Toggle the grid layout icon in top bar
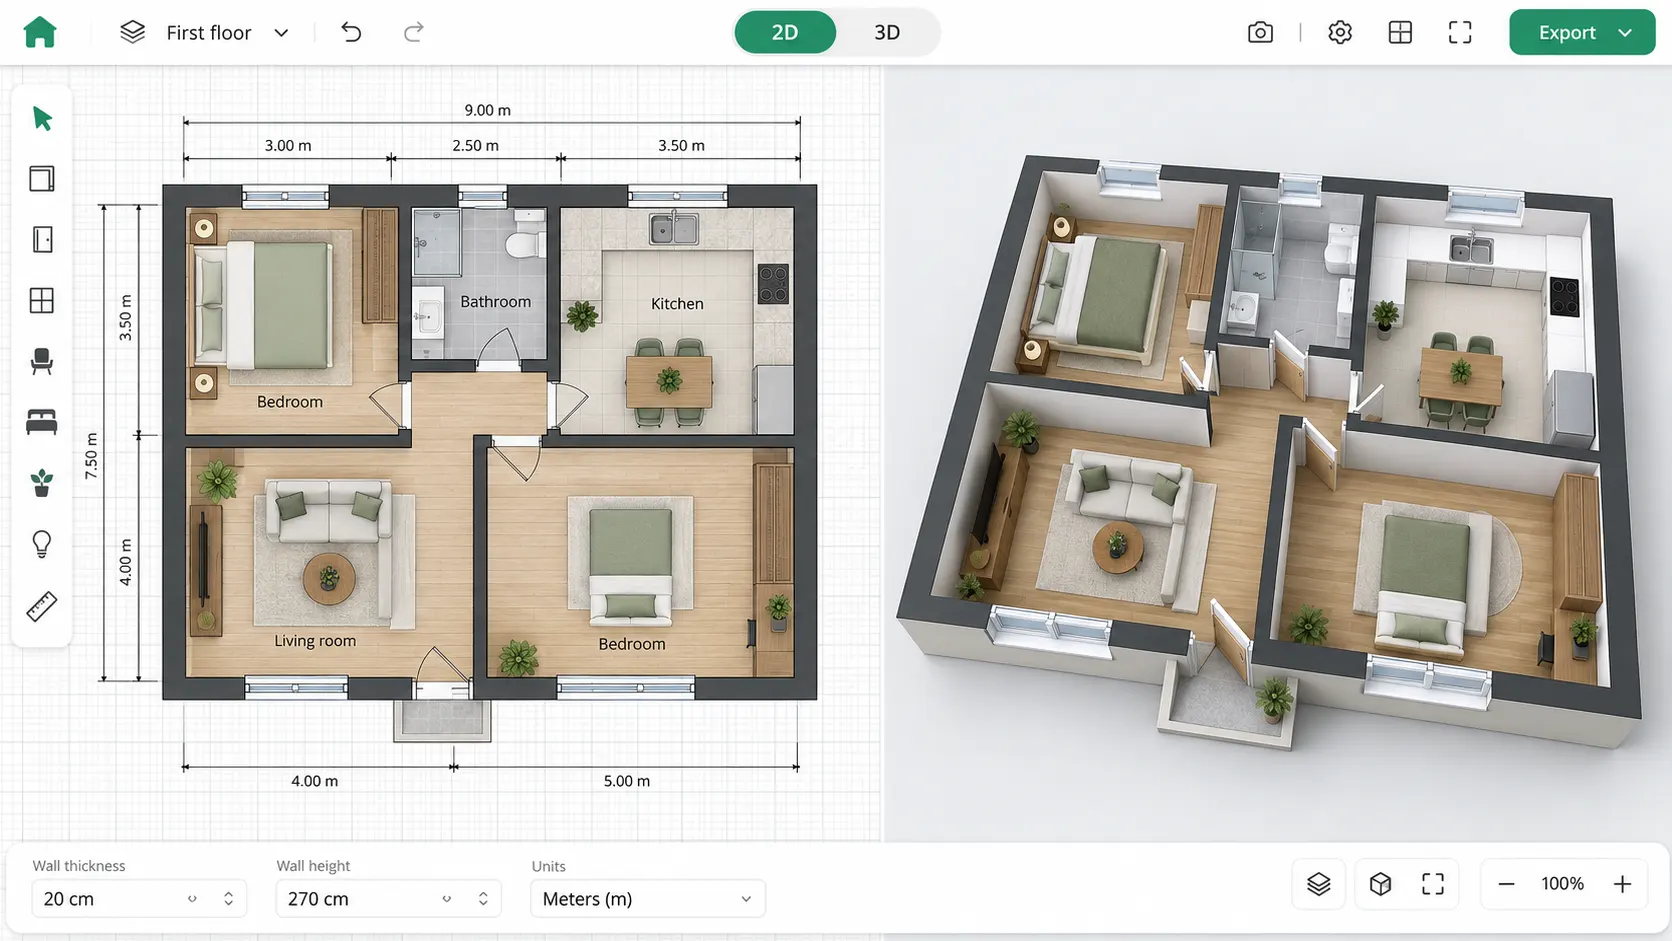The image size is (1672, 941). click(1400, 32)
